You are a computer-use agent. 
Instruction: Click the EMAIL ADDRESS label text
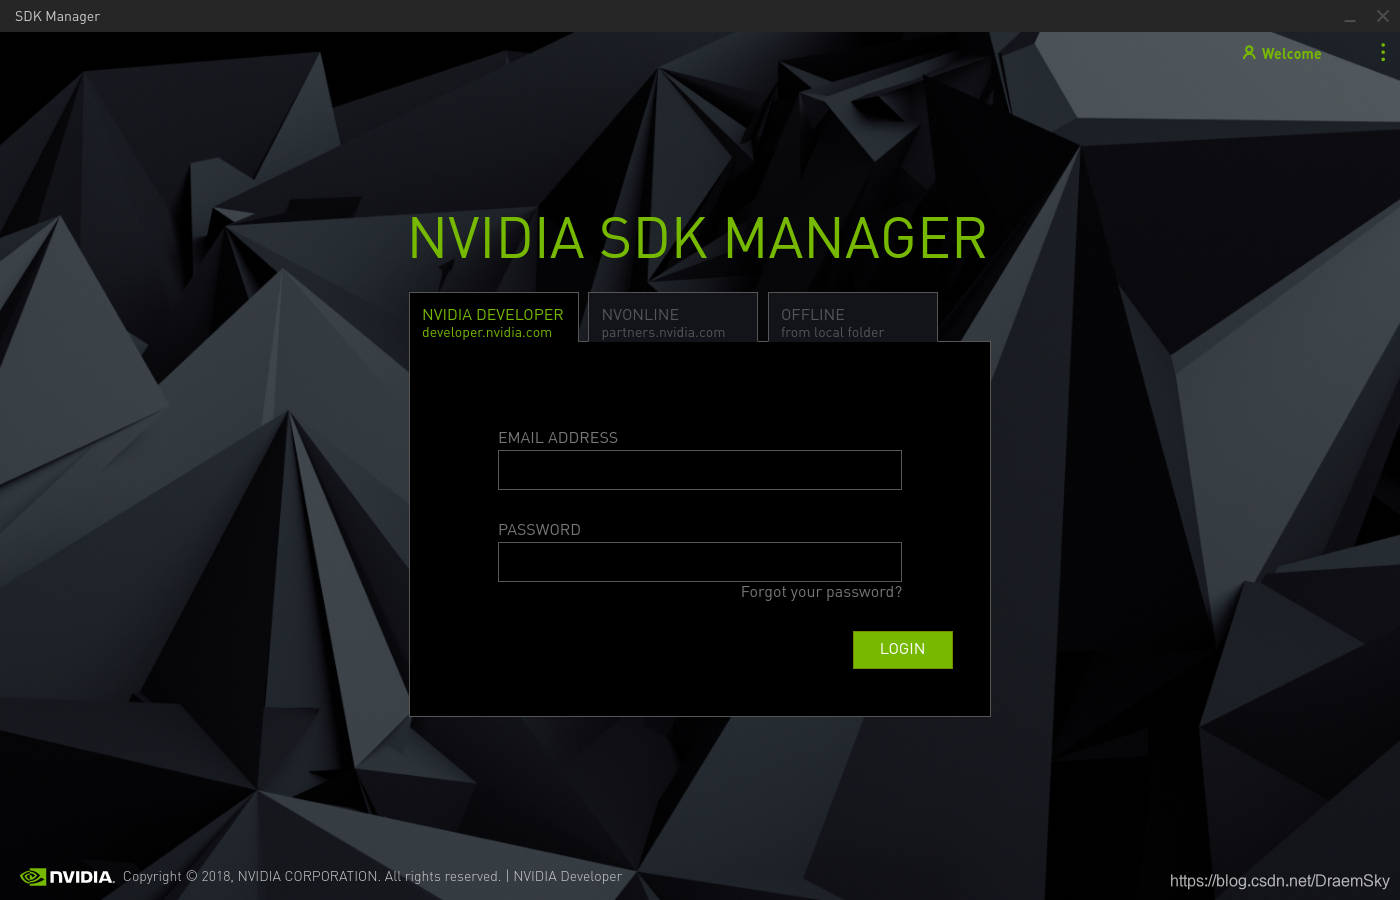coord(558,438)
